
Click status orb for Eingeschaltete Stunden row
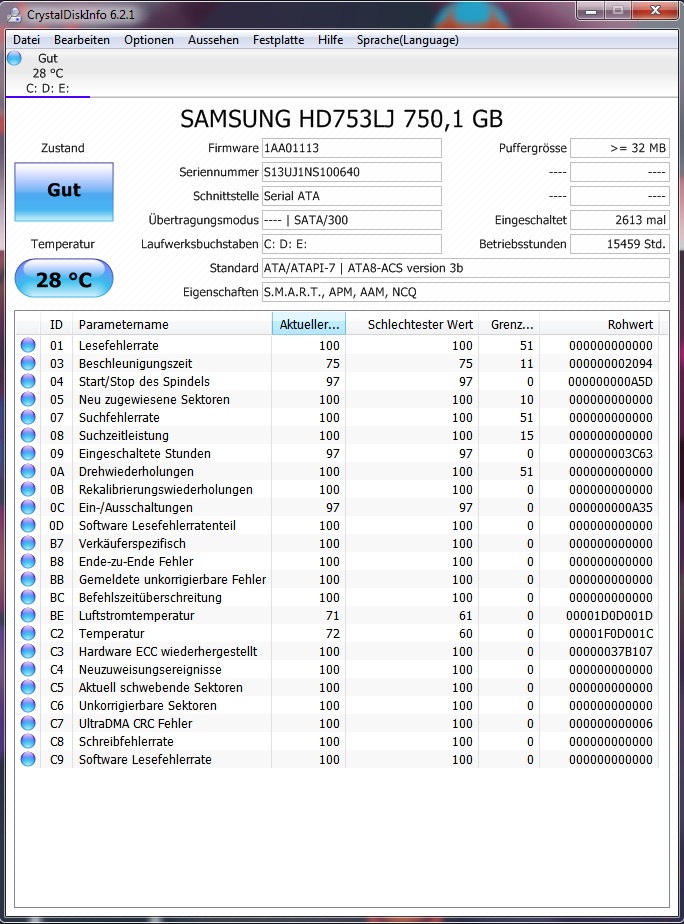[28, 453]
